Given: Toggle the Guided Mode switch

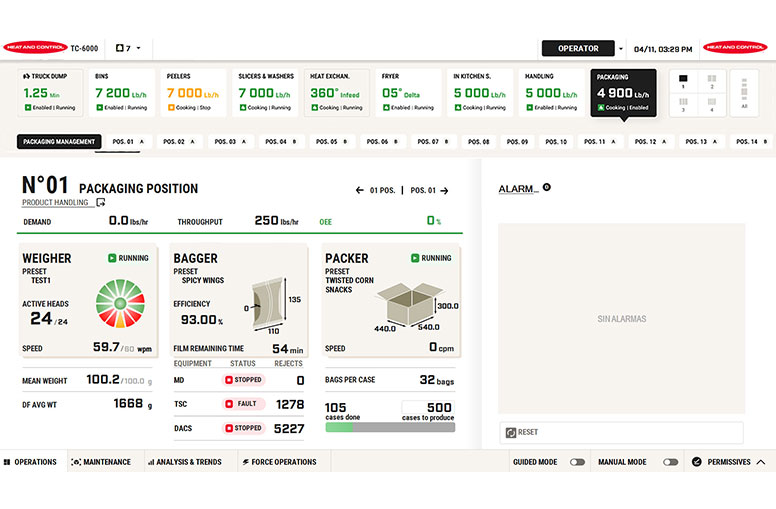Looking at the screenshot, I should tap(577, 462).
